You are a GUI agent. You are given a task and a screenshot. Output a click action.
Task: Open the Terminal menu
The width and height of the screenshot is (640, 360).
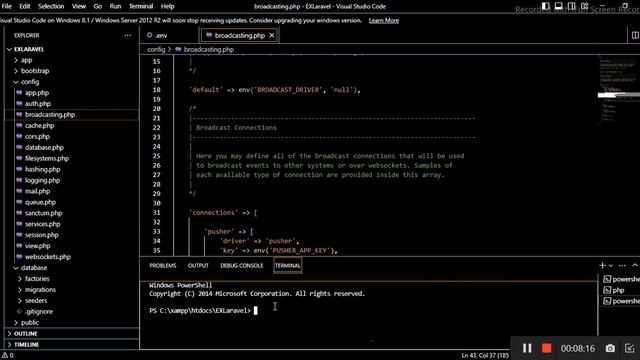coord(141,6)
